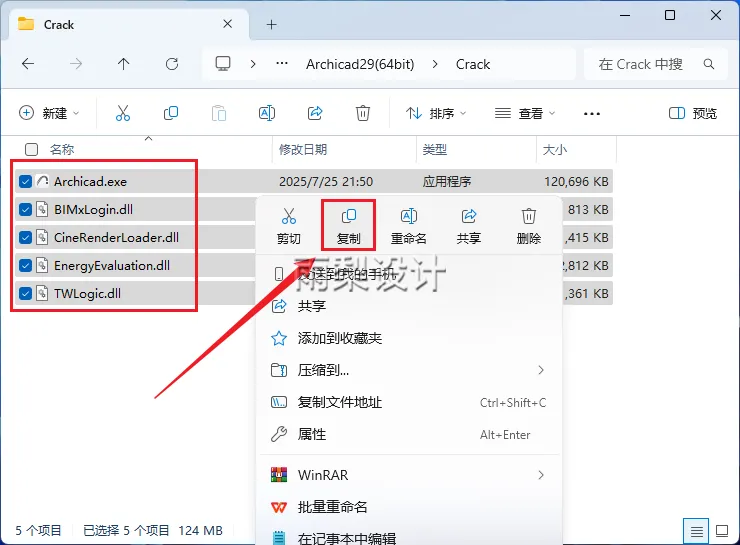This screenshot has height=545, width=740.
Task: Select 在记事本中编辑 menu entry
Action: (409, 537)
